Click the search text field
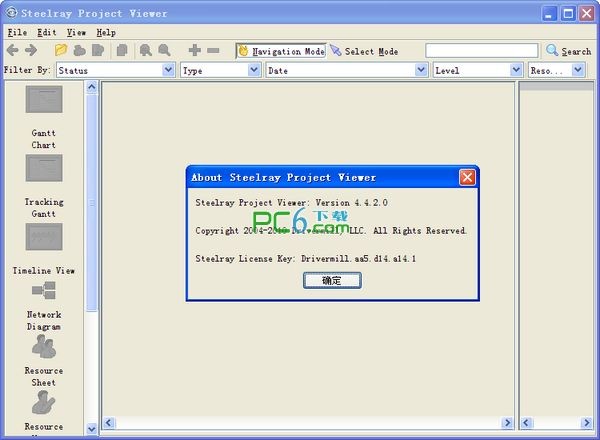The width and height of the screenshot is (600, 440). (482, 51)
